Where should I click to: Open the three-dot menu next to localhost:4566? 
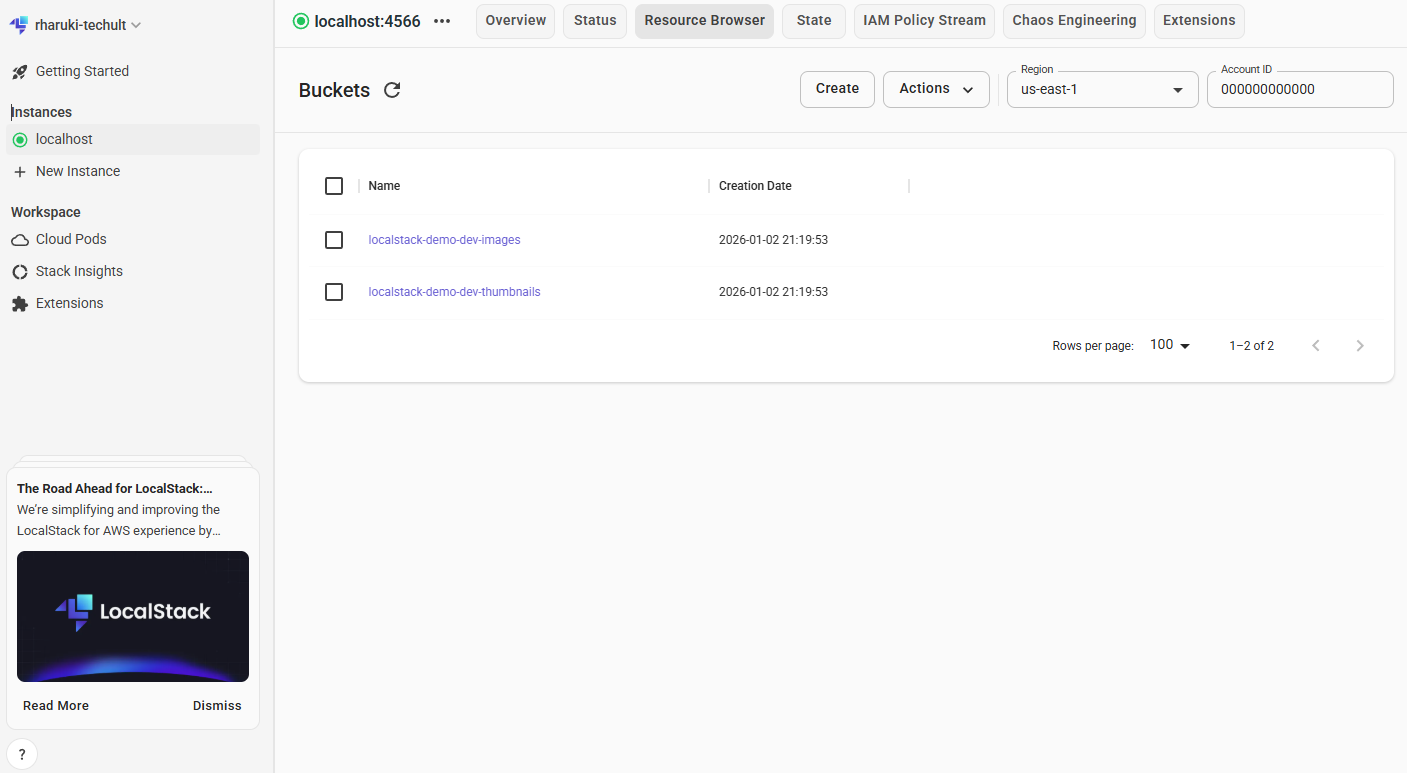[442, 21]
